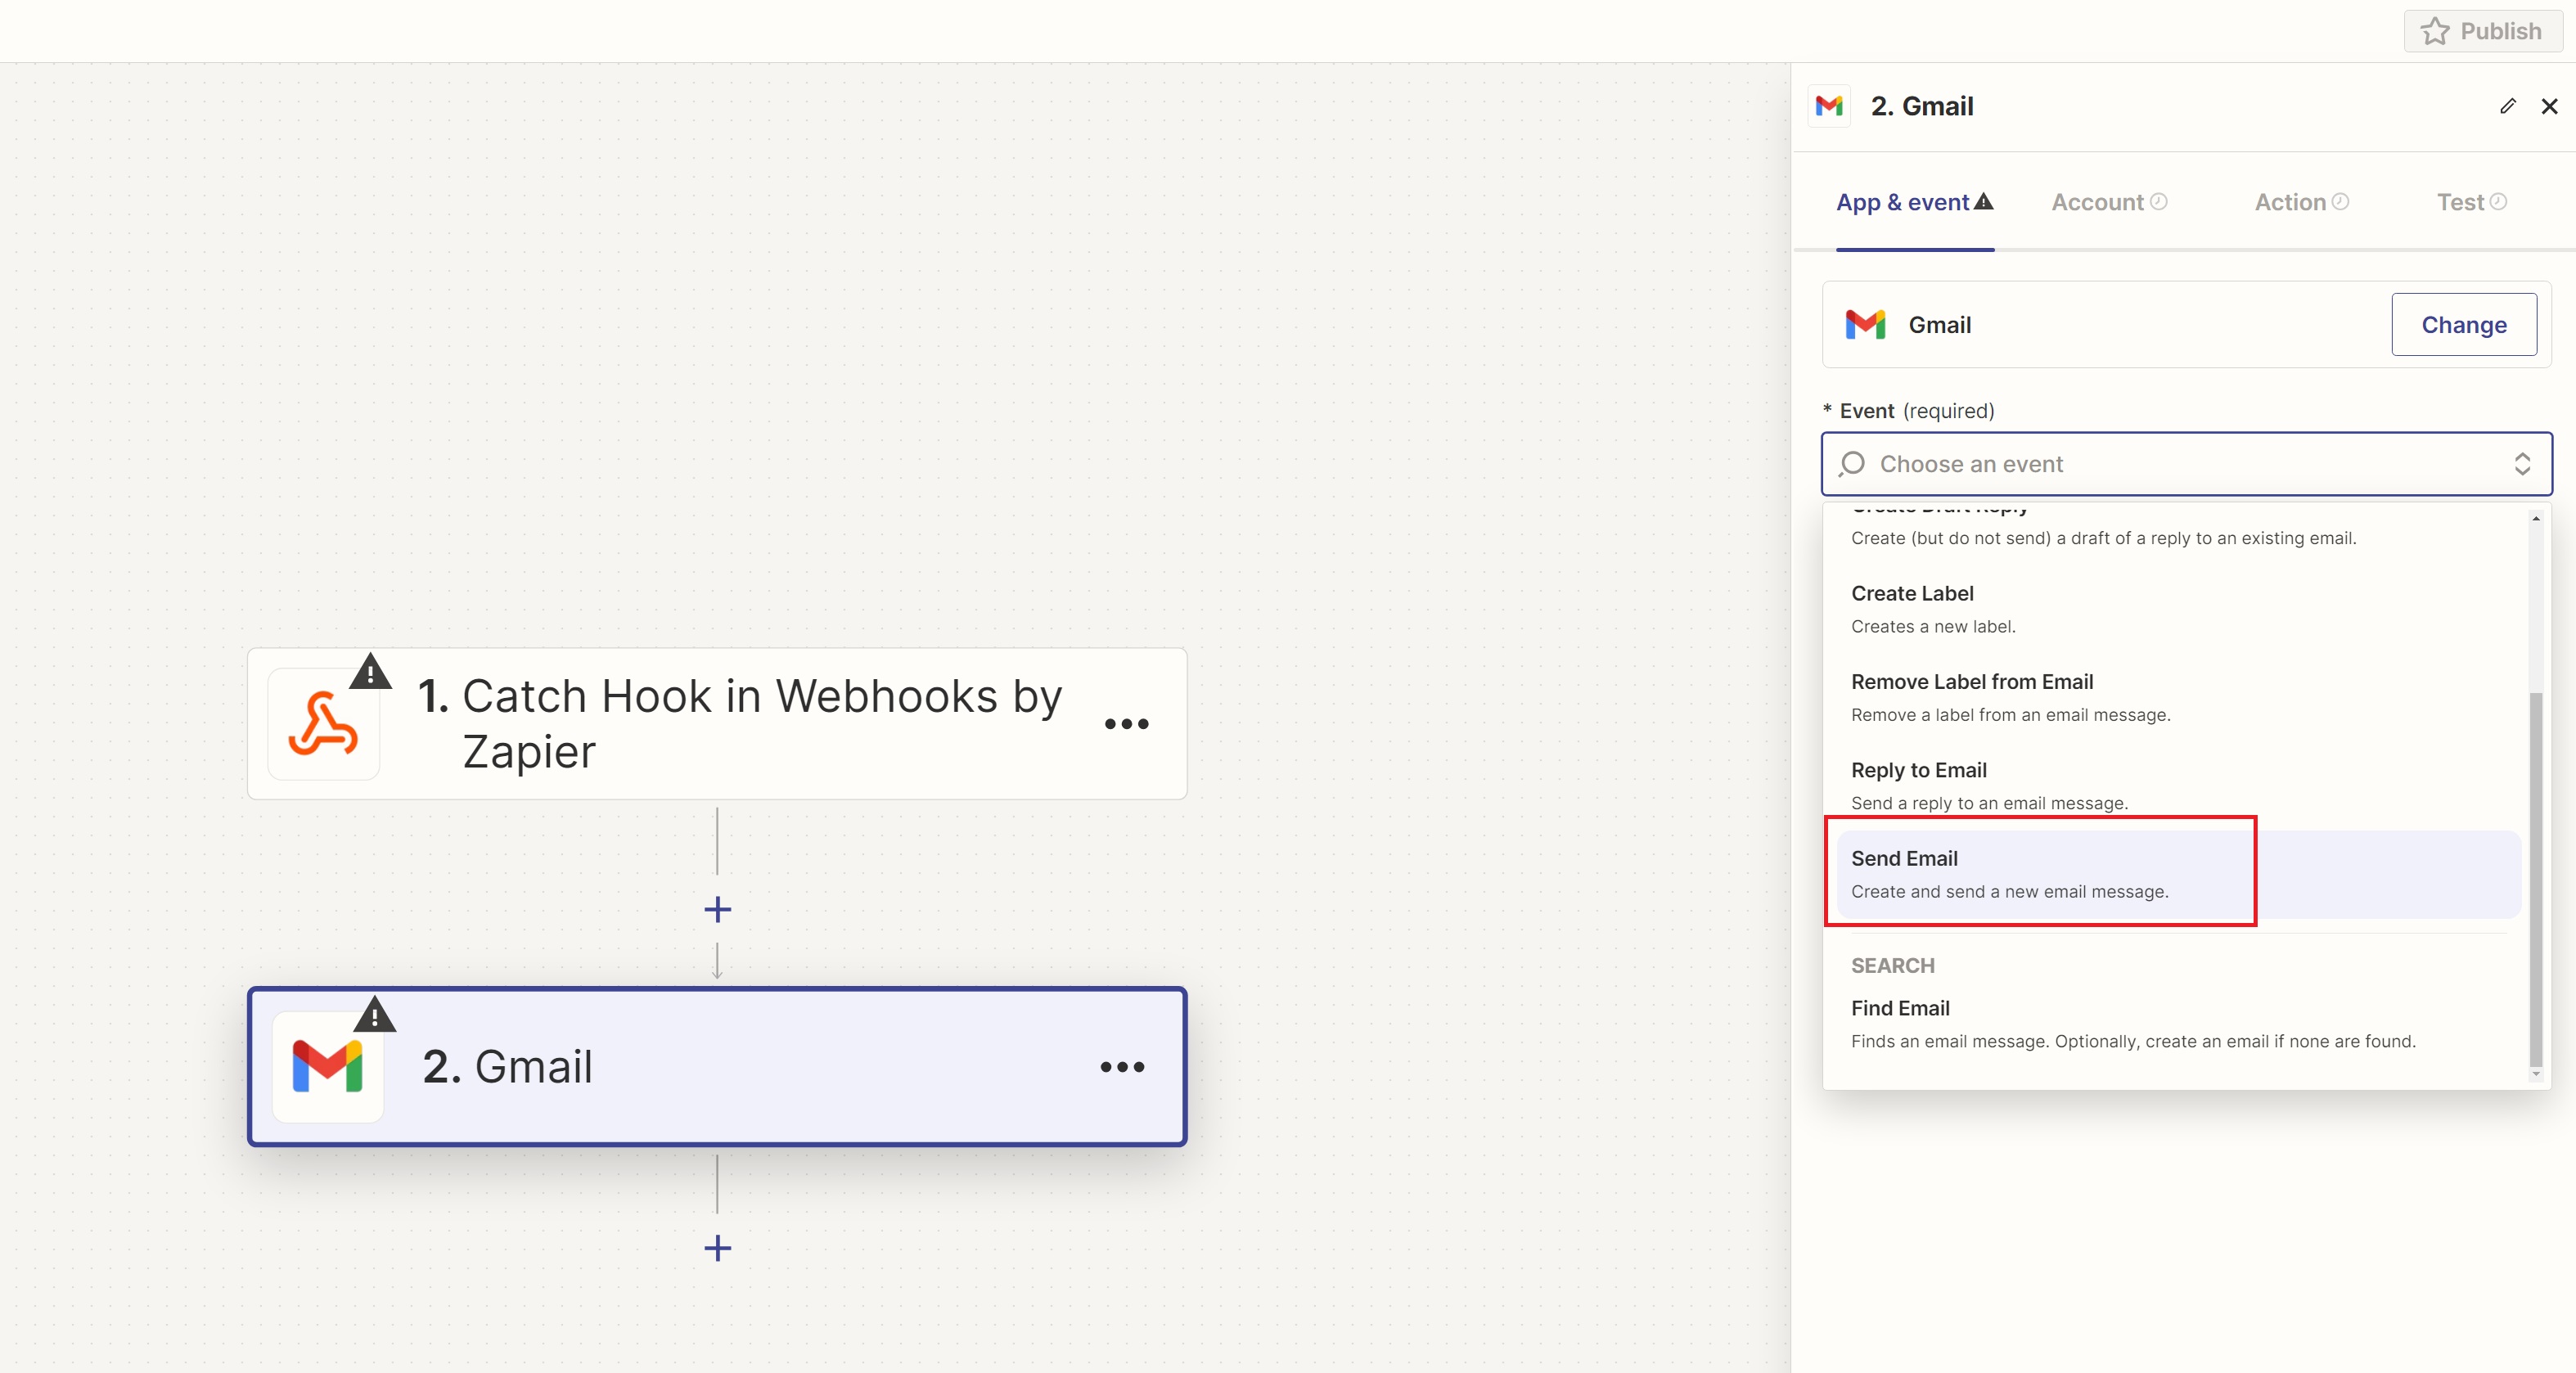Select the Catch Hook in Webhooks step
Screen dimensions: 2576x1373
(x=717, y=723)
